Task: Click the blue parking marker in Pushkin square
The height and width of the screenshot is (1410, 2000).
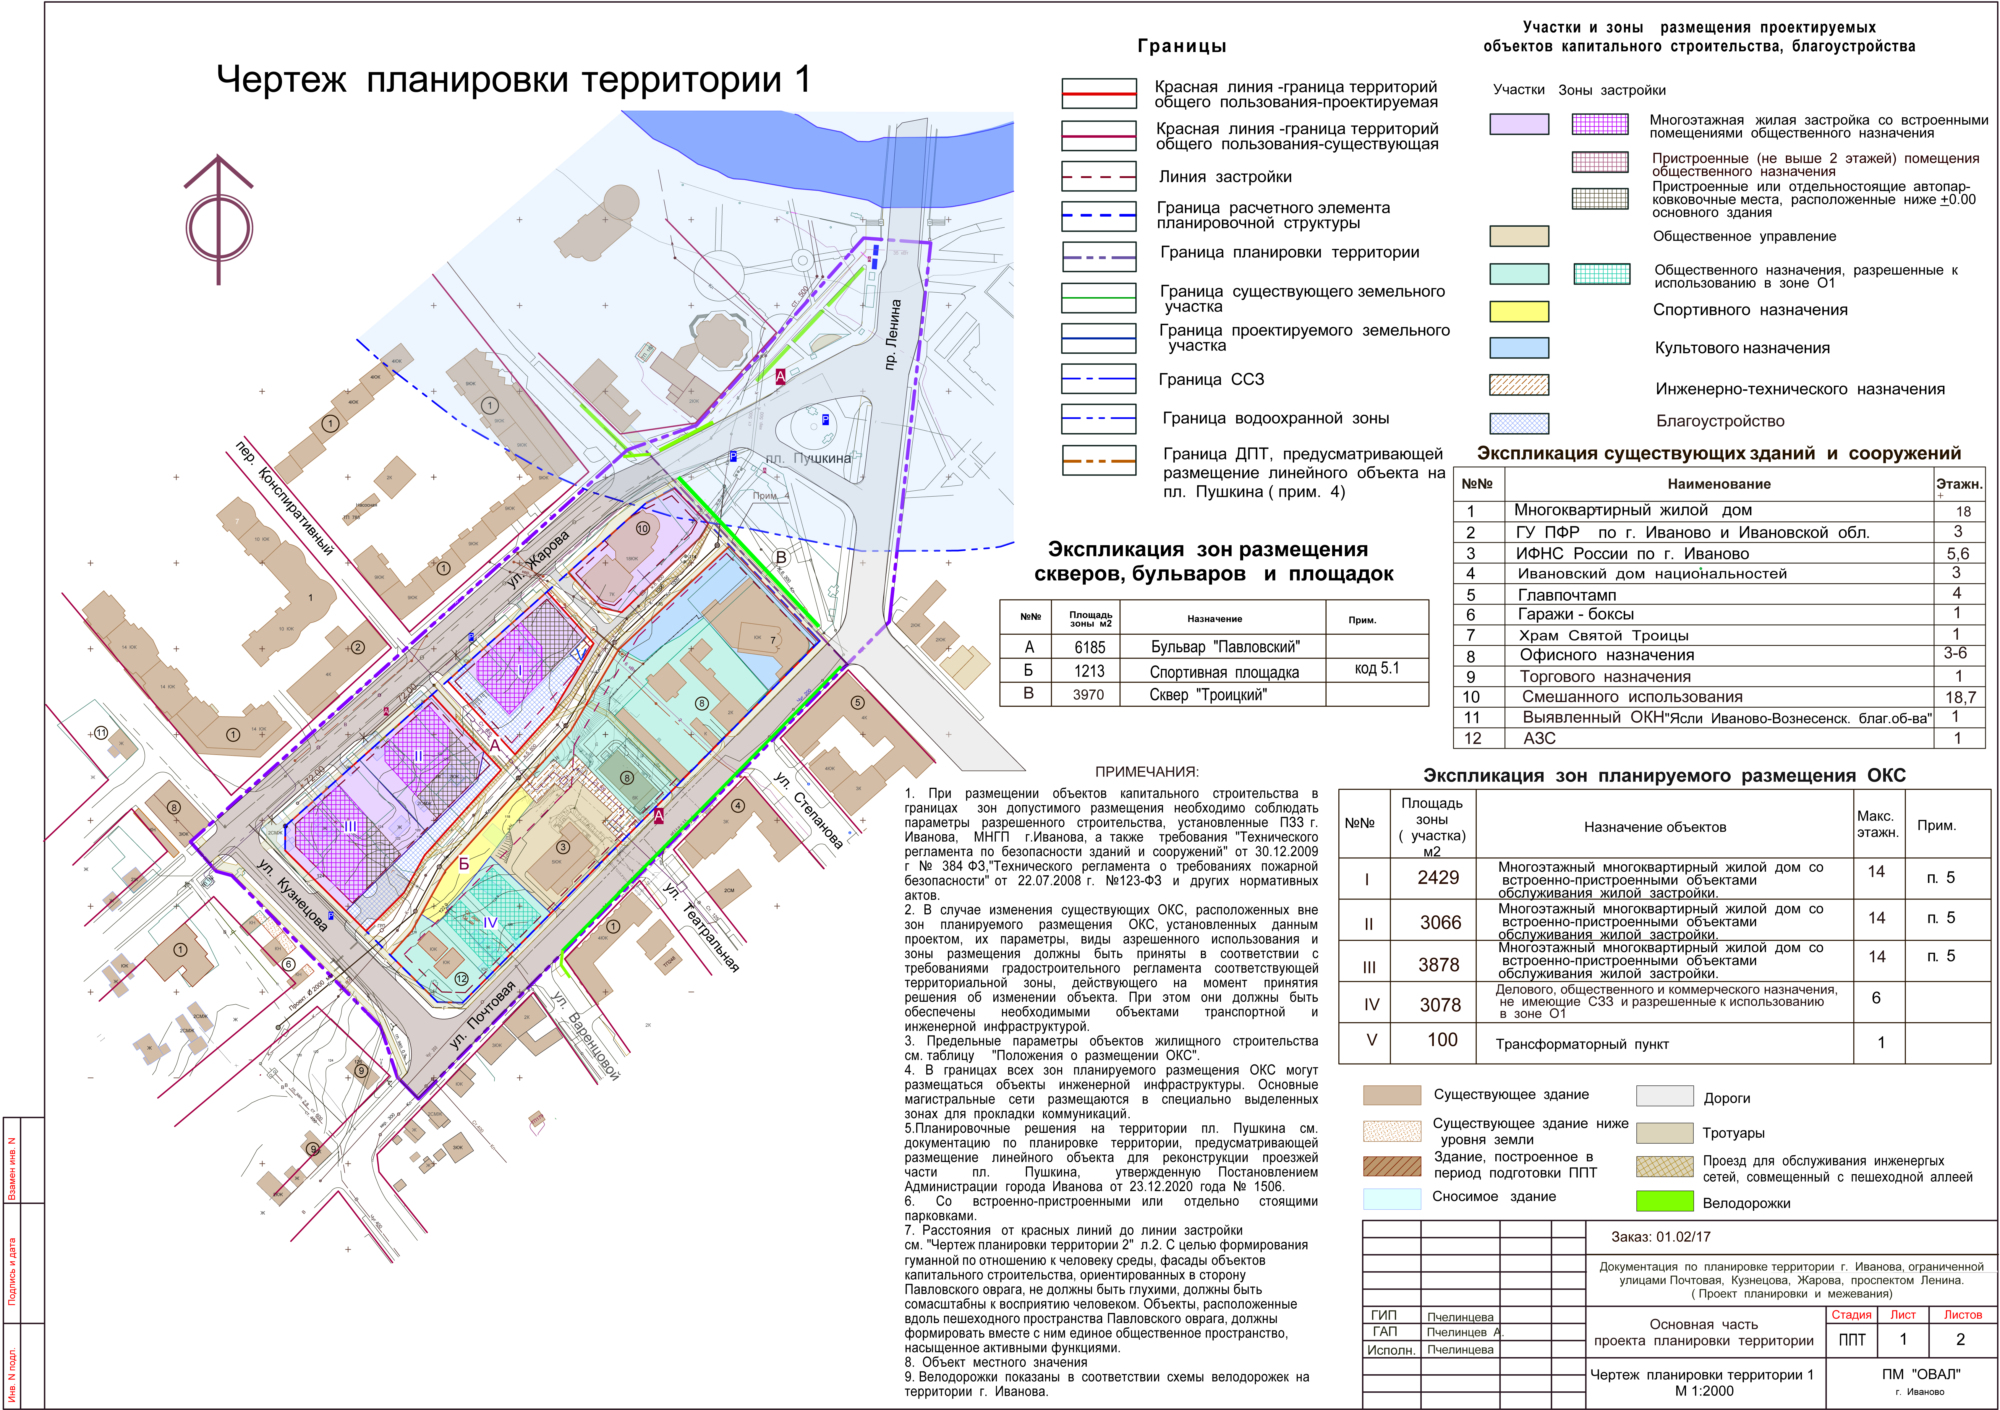Action: coord(825,420)
